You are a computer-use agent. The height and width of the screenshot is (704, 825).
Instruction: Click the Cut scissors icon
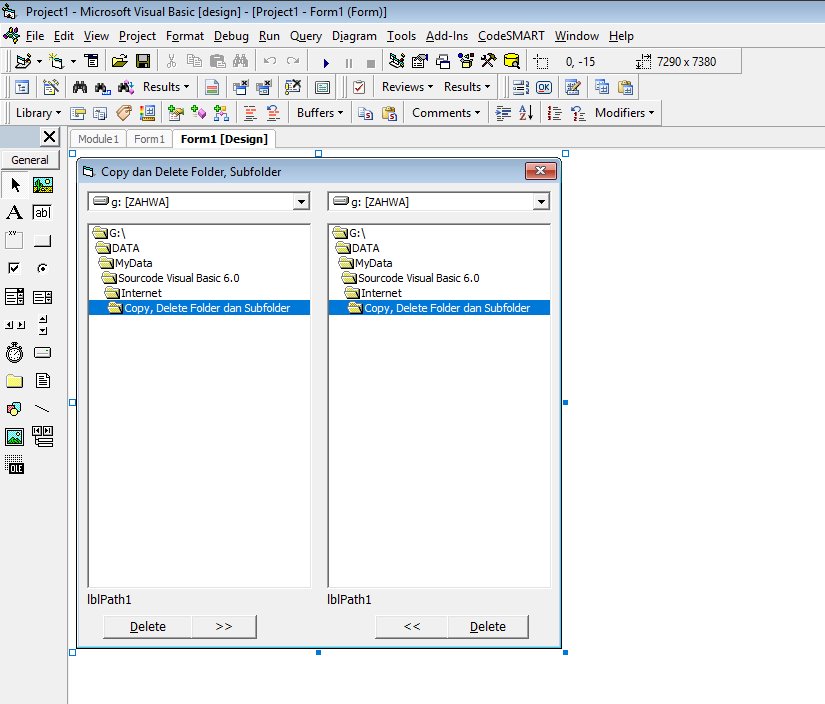(x=171, y=62)
